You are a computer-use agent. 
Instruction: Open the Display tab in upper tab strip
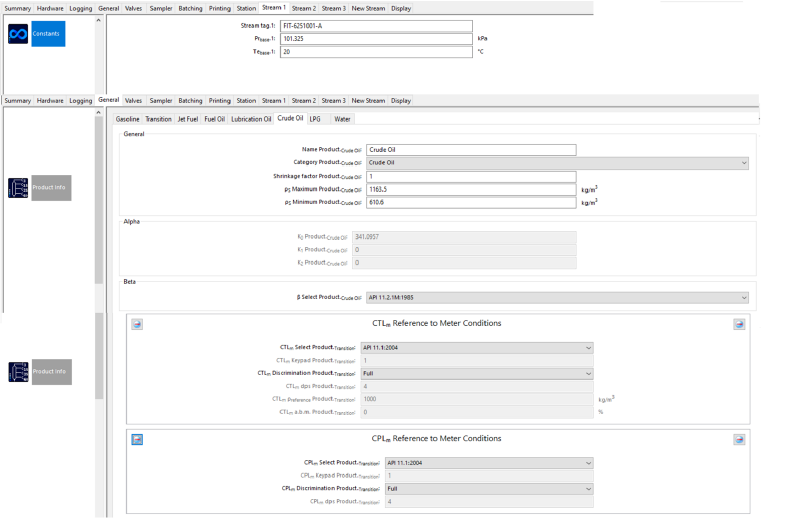(401, 9)
